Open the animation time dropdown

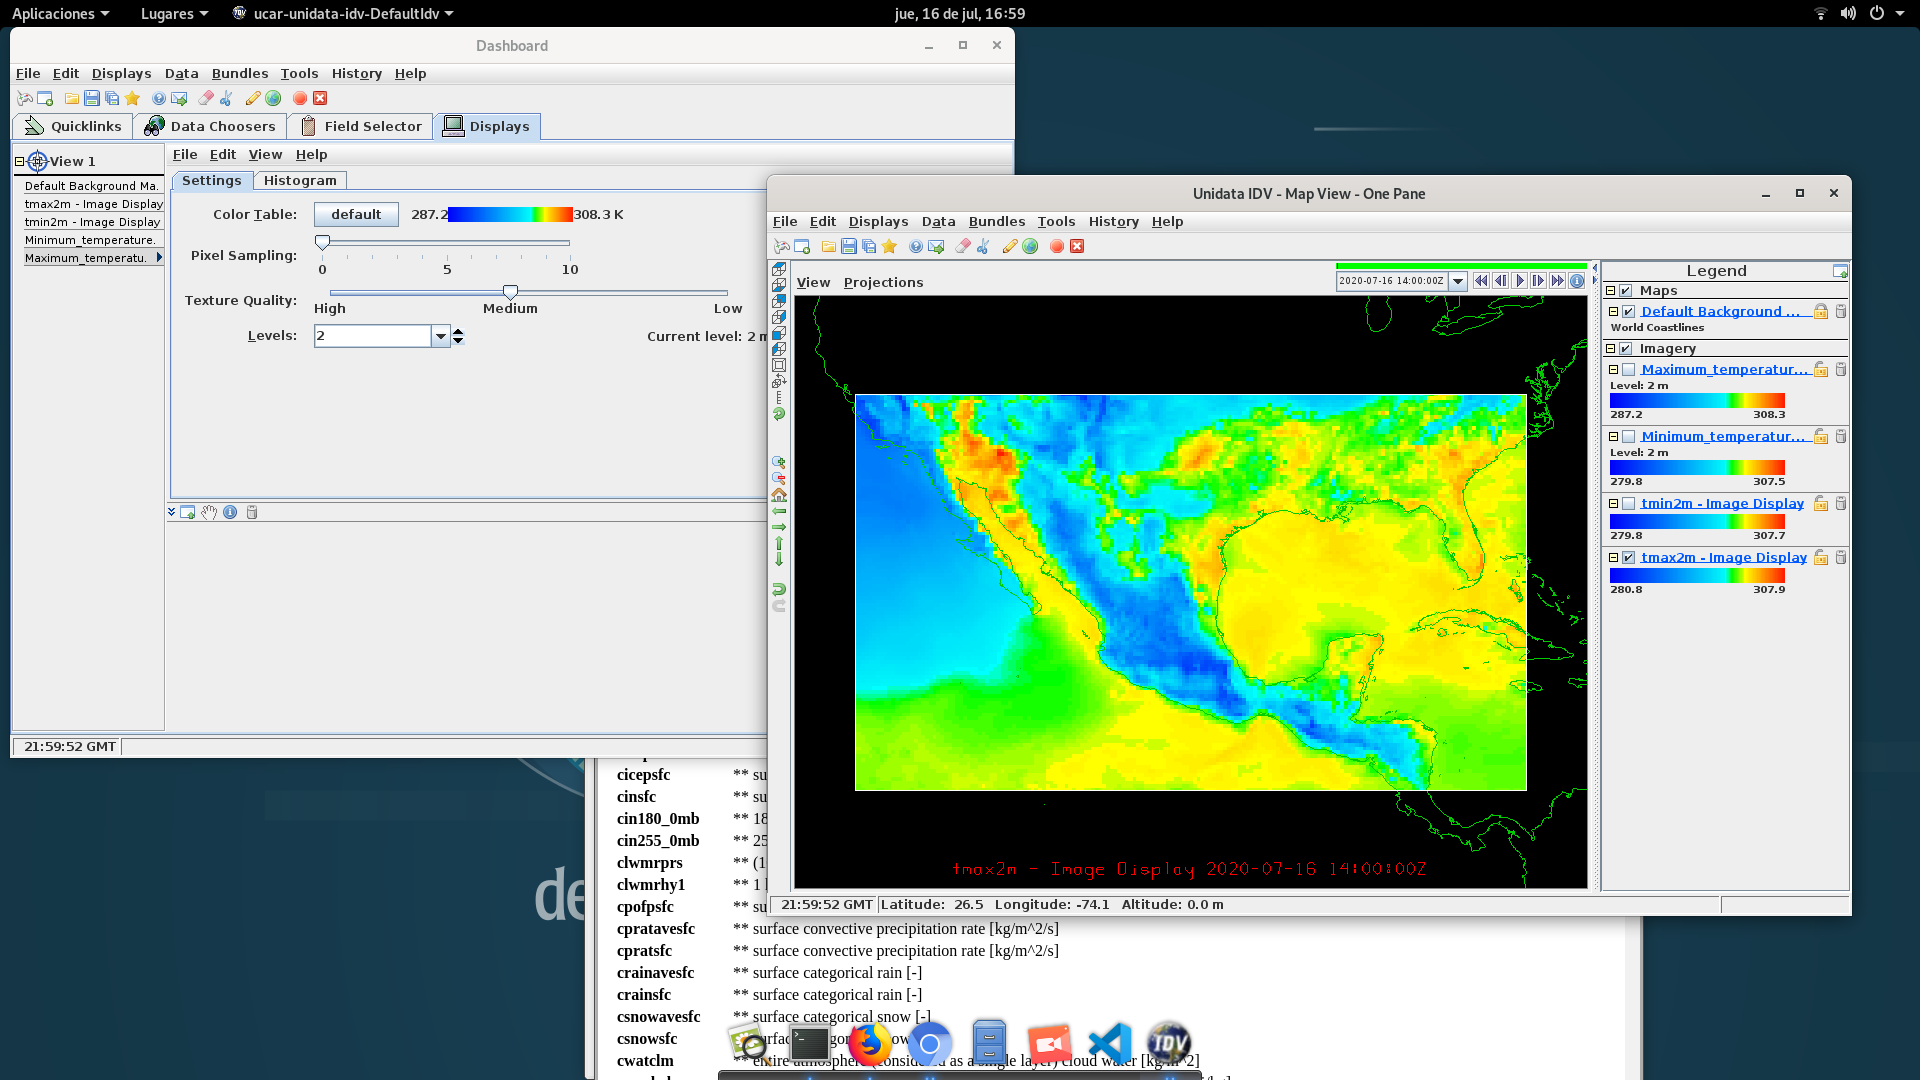[x=1458, y=281]
